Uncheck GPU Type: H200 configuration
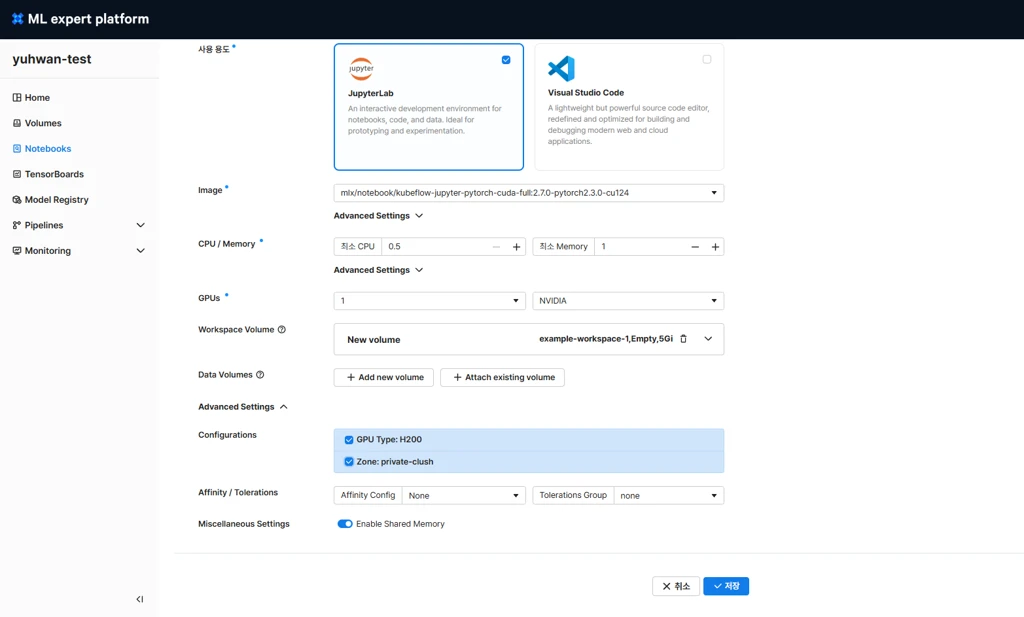Viewport: 1024px width, 617px height. coord(349,439)
